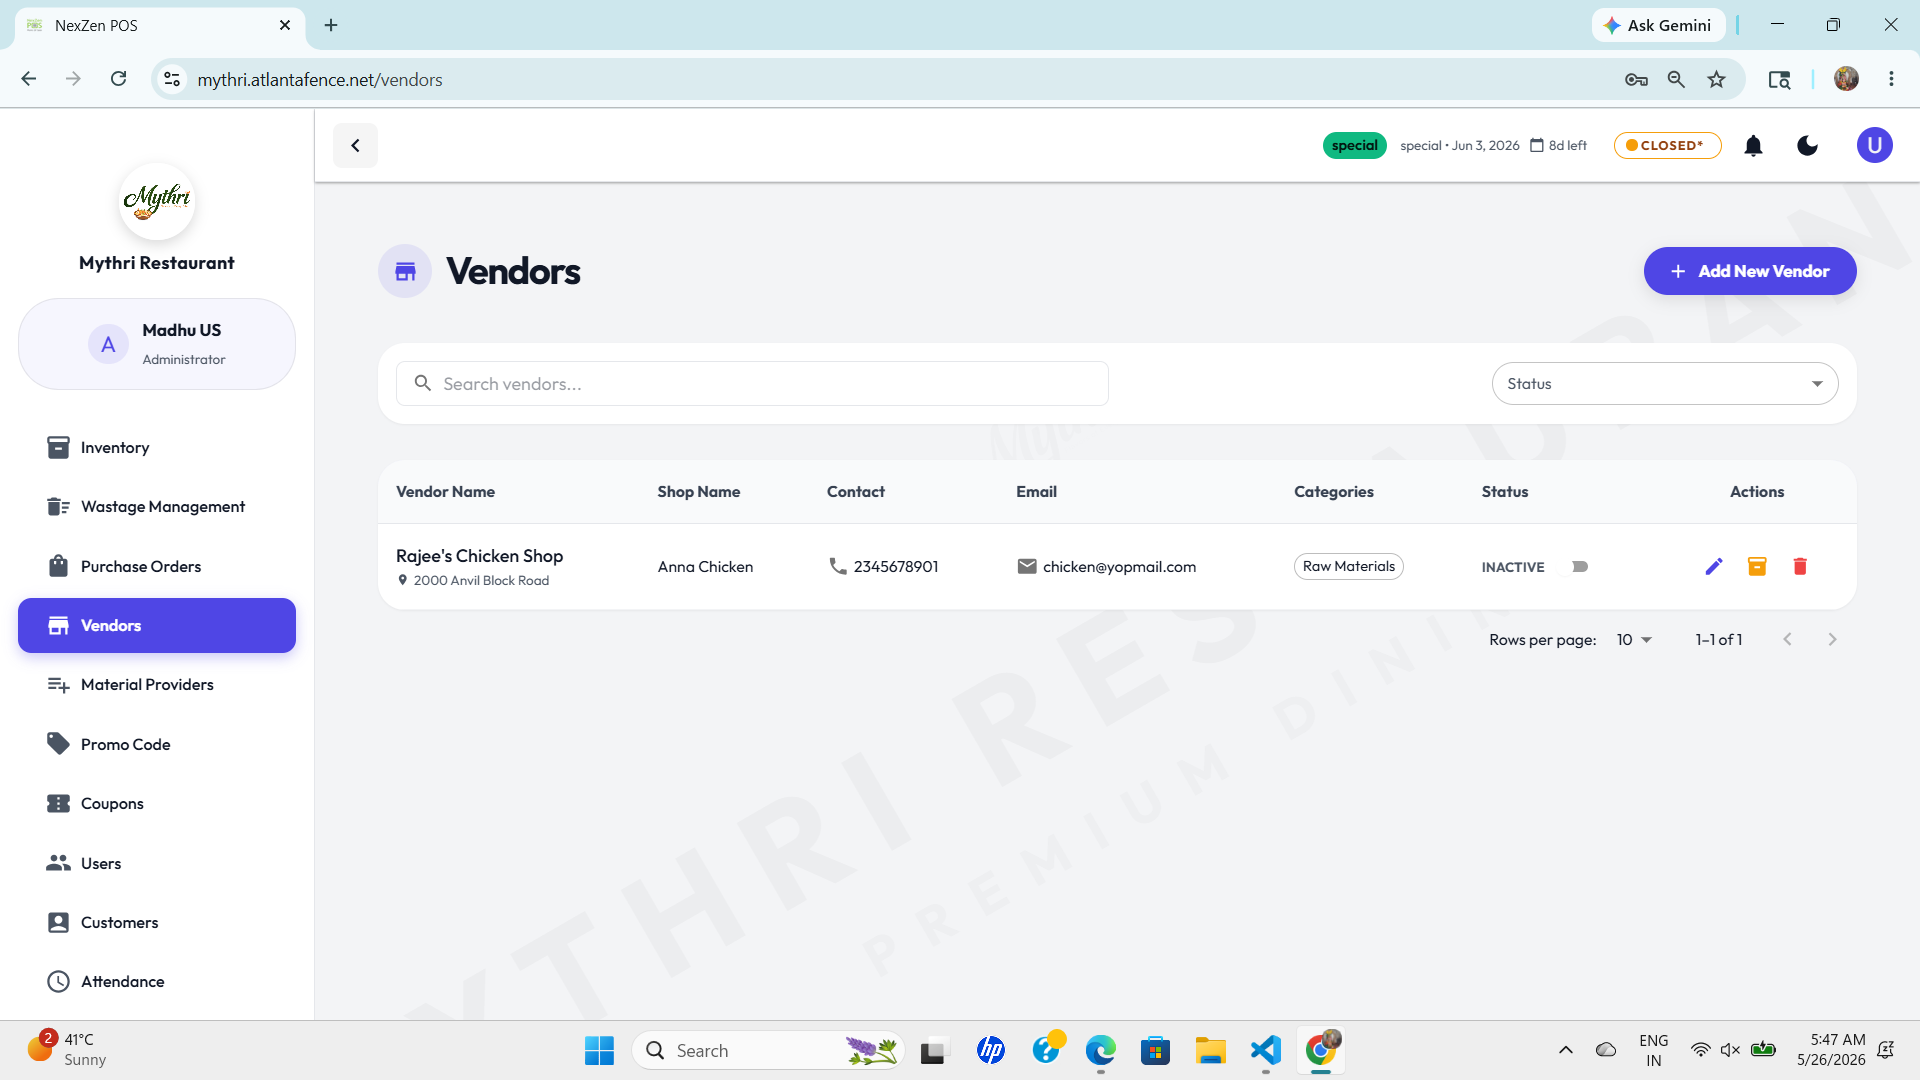Open a new browser tab
Viewport: 1920px width, 1080px height.
point(331,25)
